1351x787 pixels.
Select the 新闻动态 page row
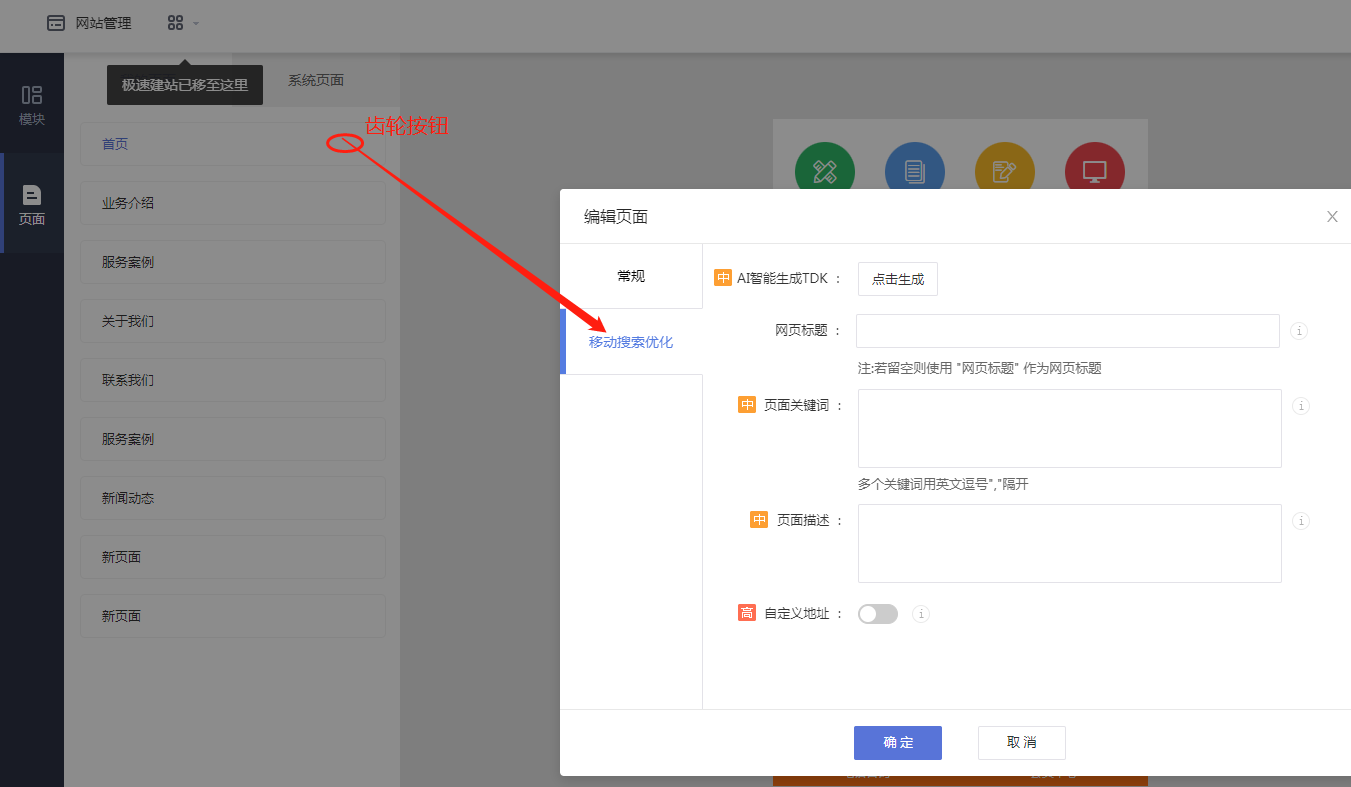click(x=233, y=498)
